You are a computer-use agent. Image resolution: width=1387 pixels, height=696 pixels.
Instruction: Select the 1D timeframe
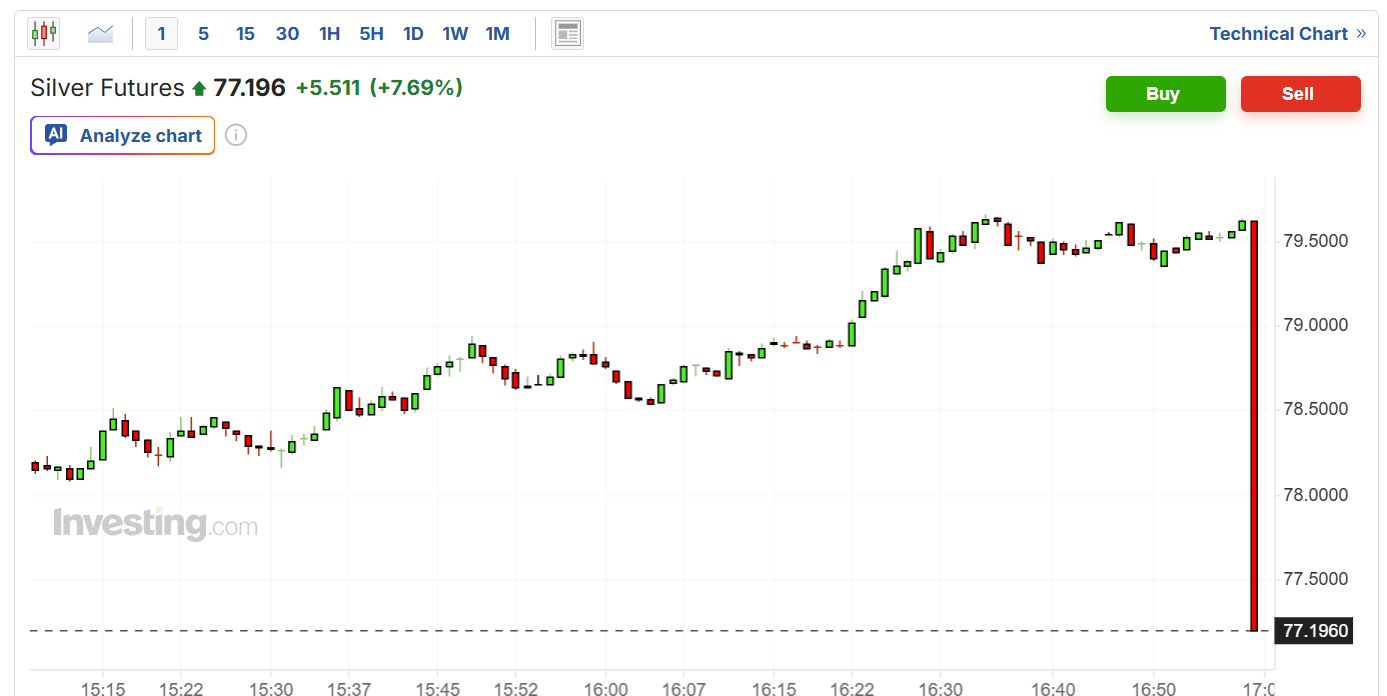[413, 34]
